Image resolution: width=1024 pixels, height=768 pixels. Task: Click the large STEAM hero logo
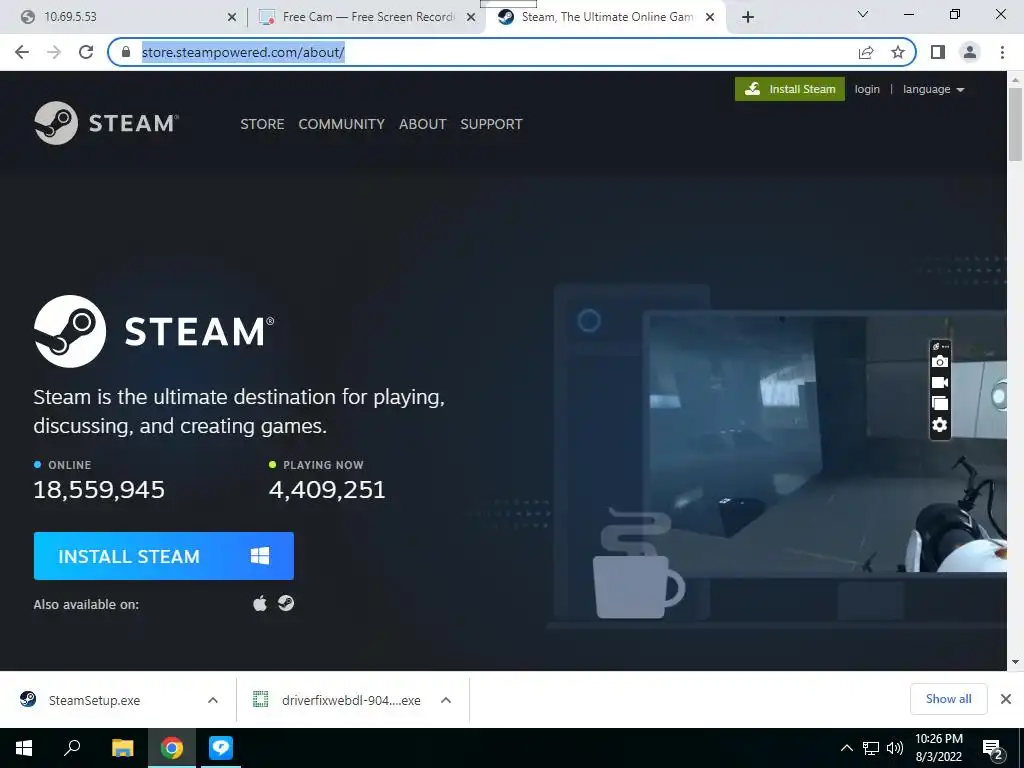(154, 331)
